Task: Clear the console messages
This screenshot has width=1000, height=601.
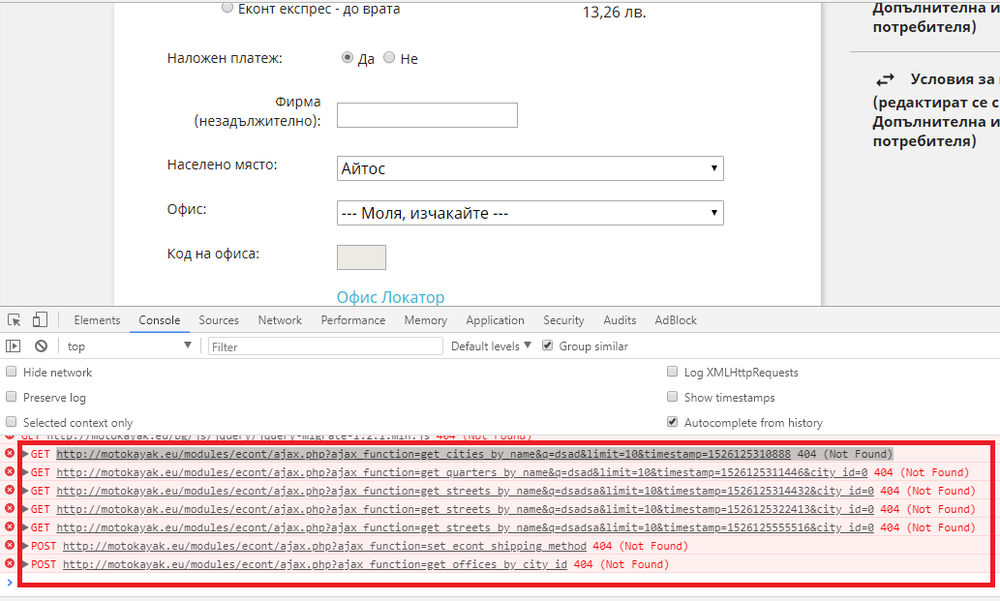Action: pos(40,345)
